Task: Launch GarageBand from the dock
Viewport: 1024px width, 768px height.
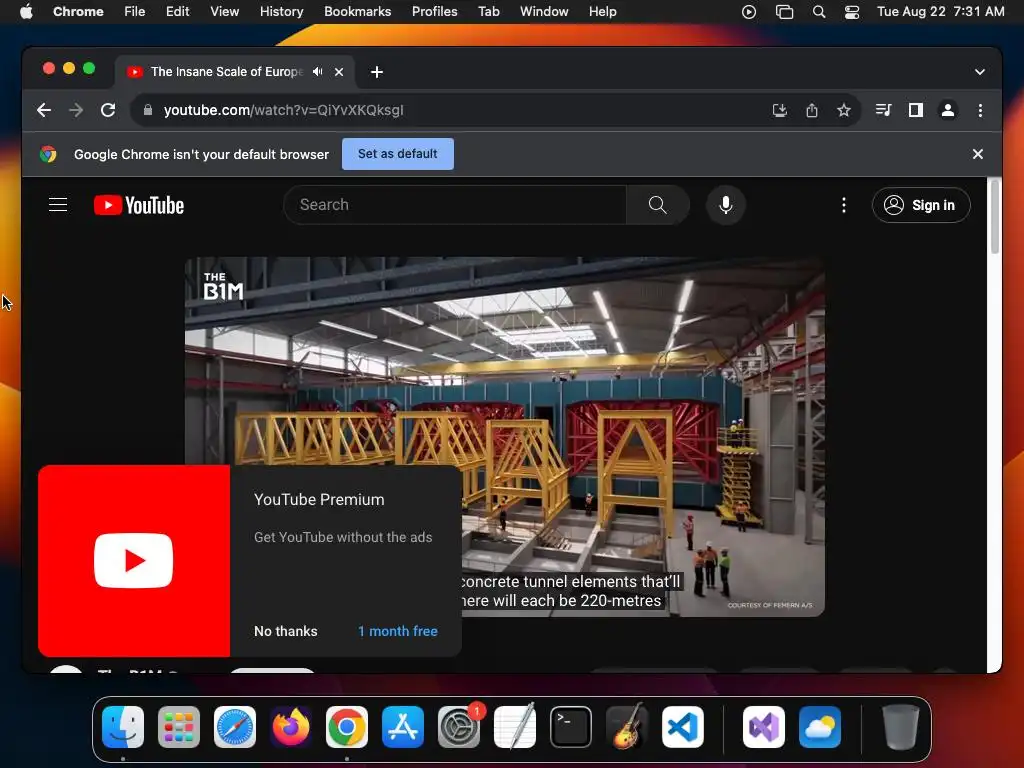Action: coord(627,727)
